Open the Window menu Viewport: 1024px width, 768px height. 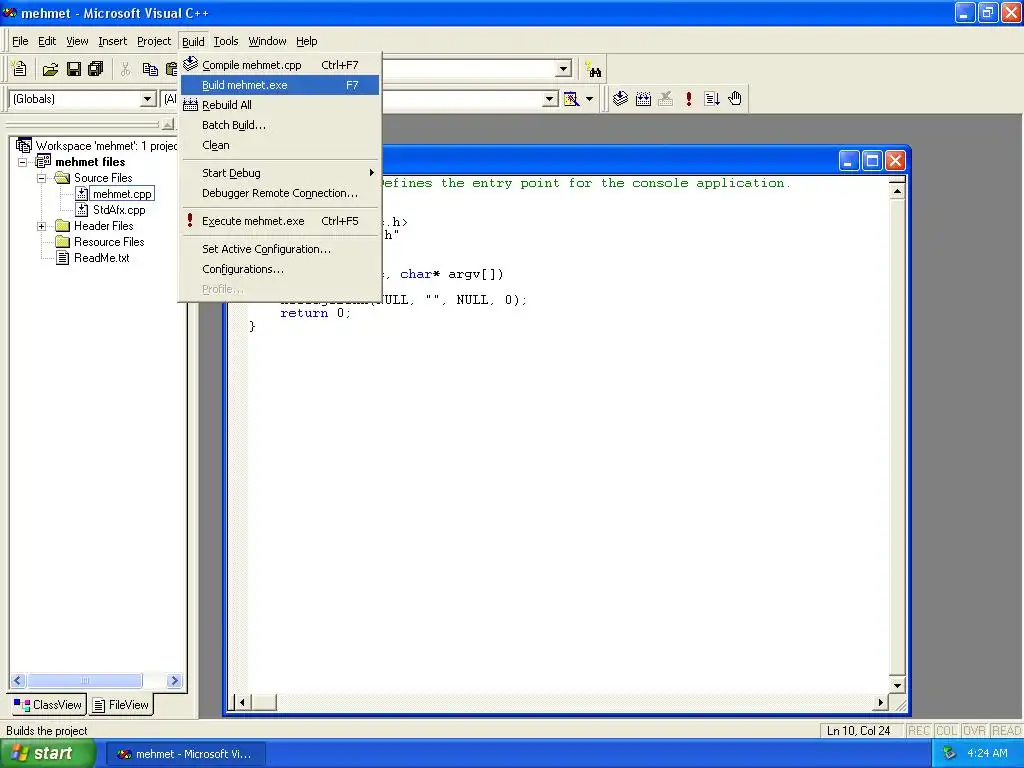(267, 41)
